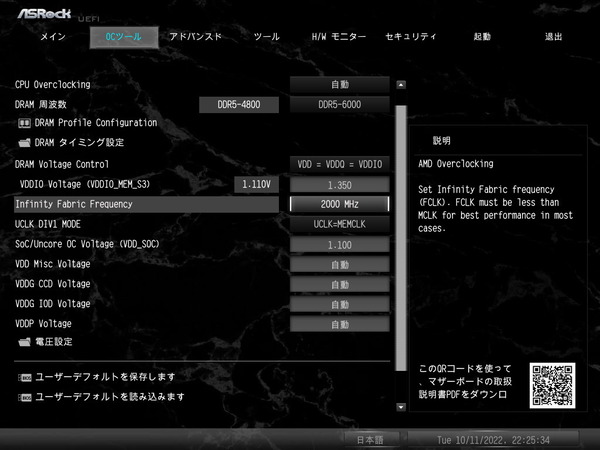Image resolution: width=600 pixels, height=450 pixels.
Task: Switch to the アドバンスド tab
Action: click(x=195, y=37)
